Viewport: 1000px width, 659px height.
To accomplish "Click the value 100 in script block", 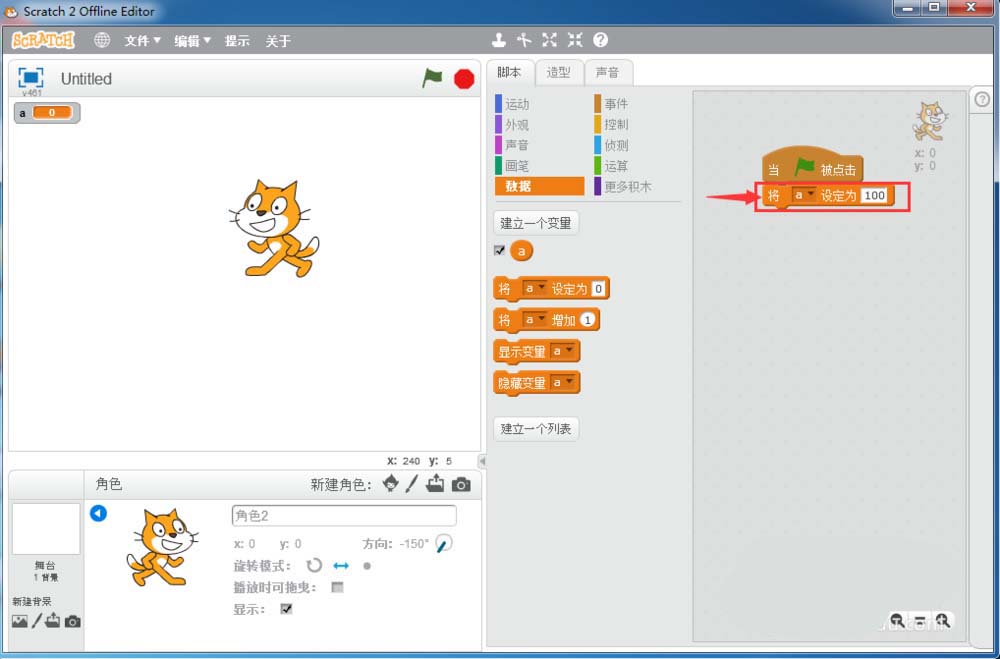I will pos(874,195).
